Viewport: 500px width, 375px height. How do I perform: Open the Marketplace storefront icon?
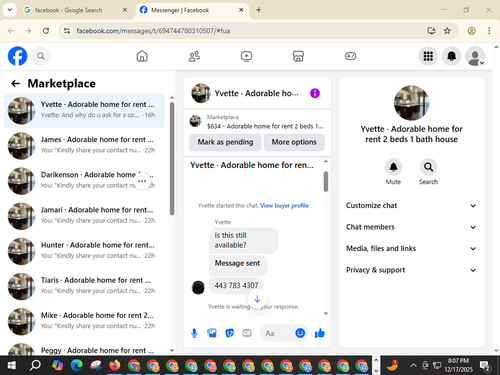coord(298,56)
